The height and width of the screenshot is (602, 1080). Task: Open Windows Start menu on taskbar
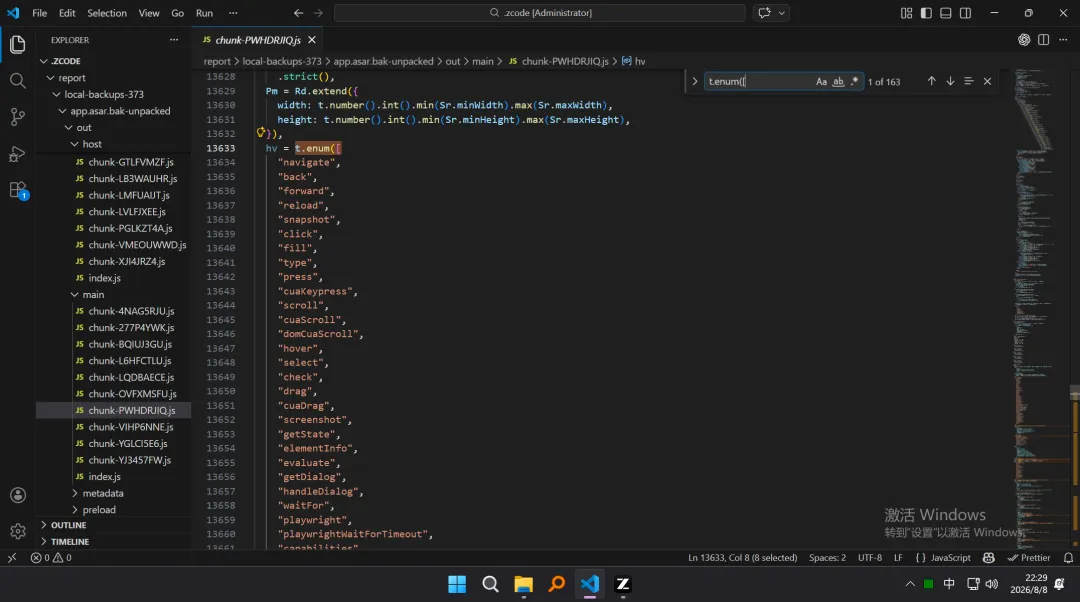[457, 584]
